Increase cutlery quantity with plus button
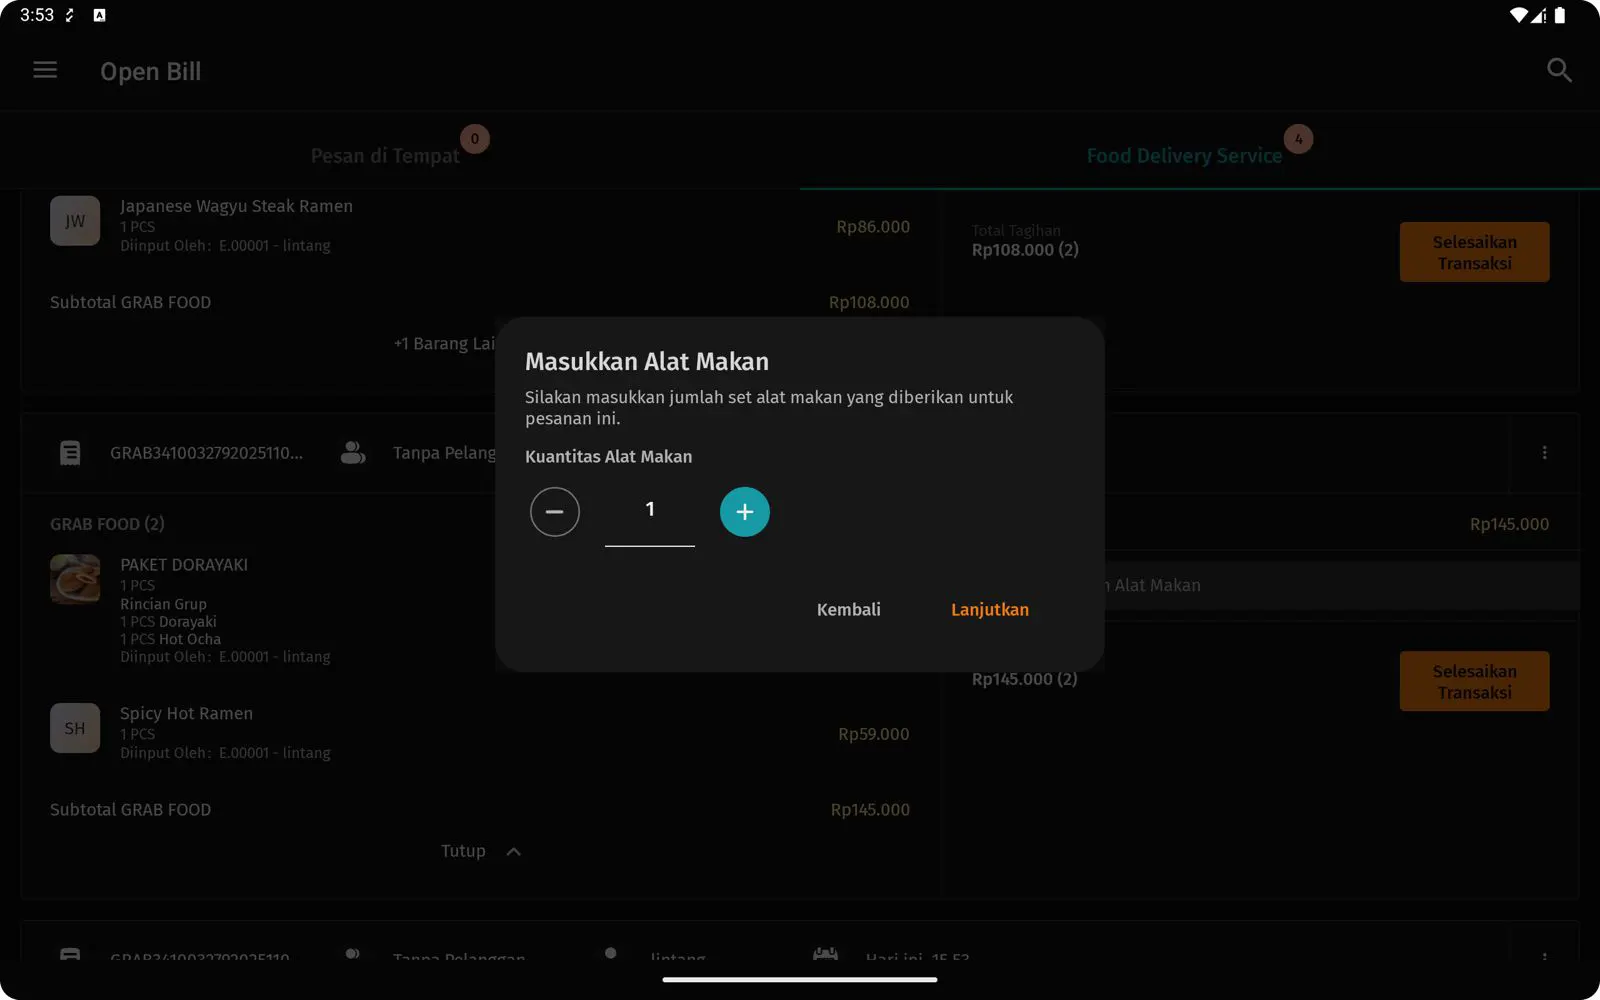Screen dimensions: 1600x1000 (x=744, y=512)
